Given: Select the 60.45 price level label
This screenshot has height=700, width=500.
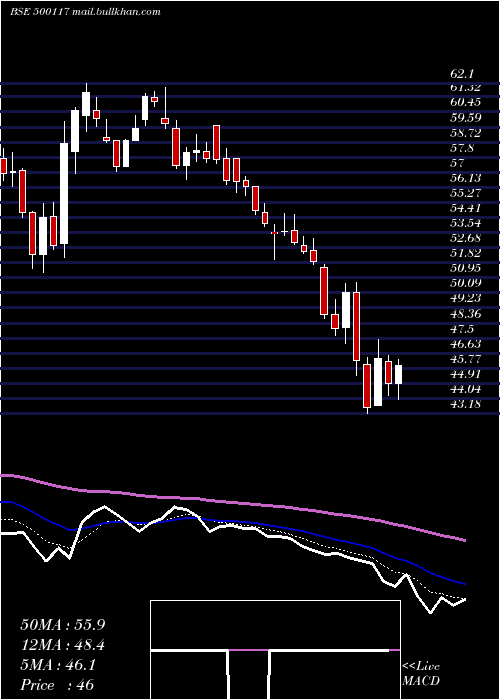Looking at the screenshot, I should (465, 102).
